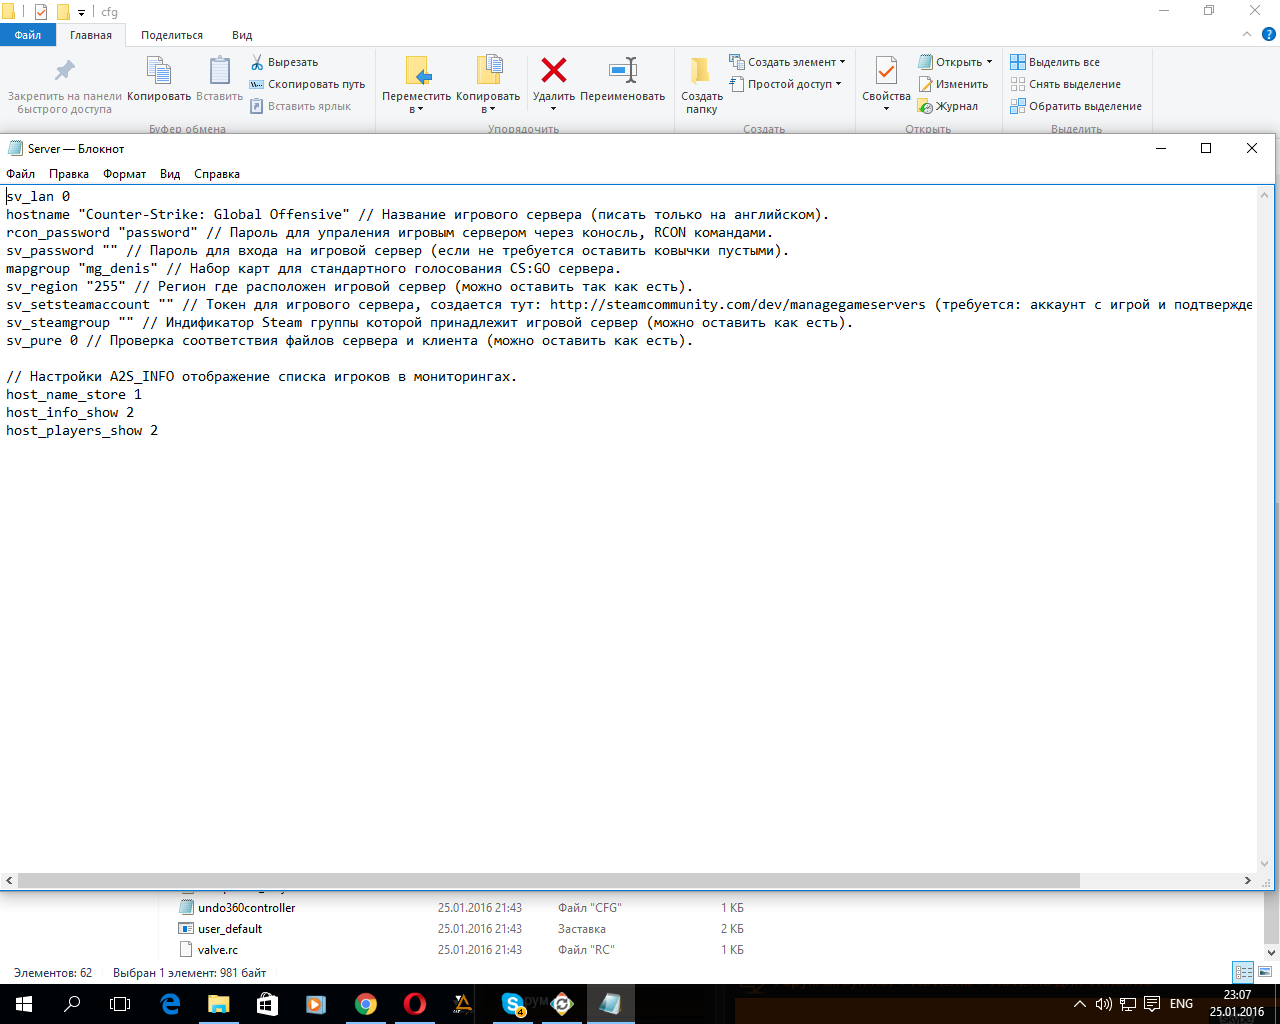Image resolution: width=1280 pixels, height=1024 pixels.
Task: Click Notepad's scroll down arrow
Action: [x=1265, y=864]
